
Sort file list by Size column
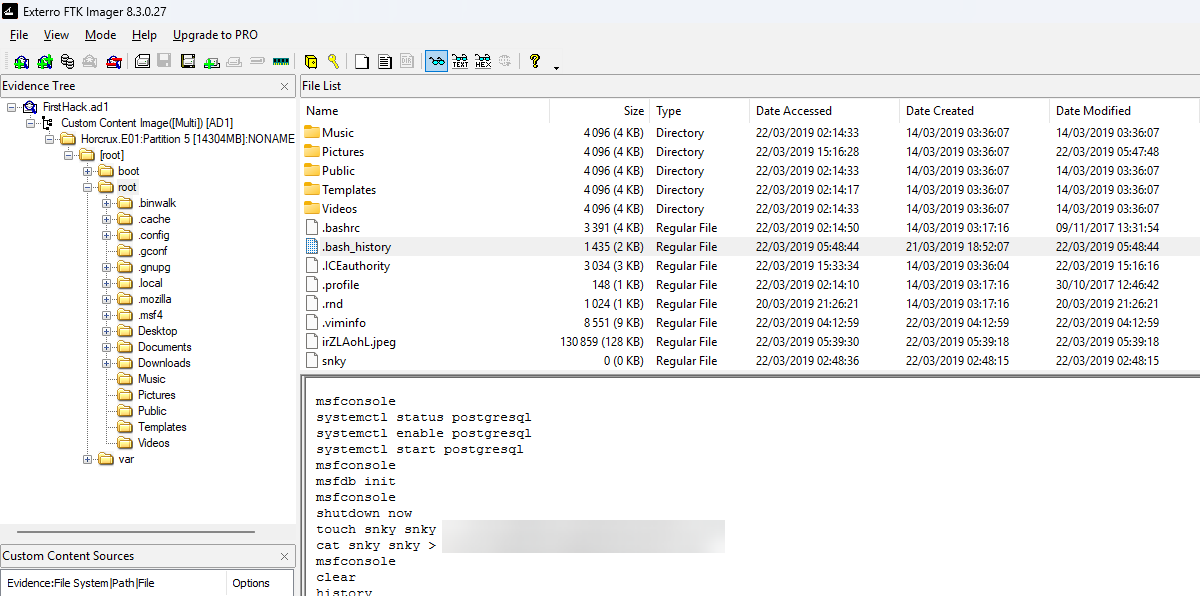600,111
